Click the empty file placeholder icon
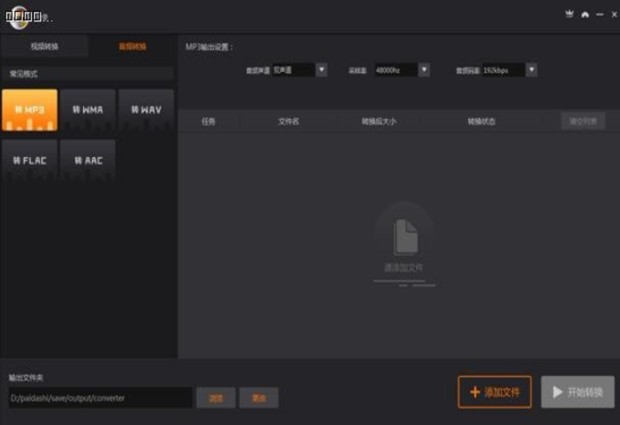Viewport: 620px width, 425px height. click(x=405, y=237)
